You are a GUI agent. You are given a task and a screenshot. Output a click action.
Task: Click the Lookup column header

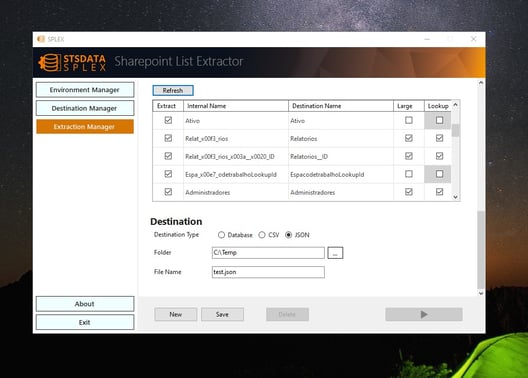pos(438,106)
